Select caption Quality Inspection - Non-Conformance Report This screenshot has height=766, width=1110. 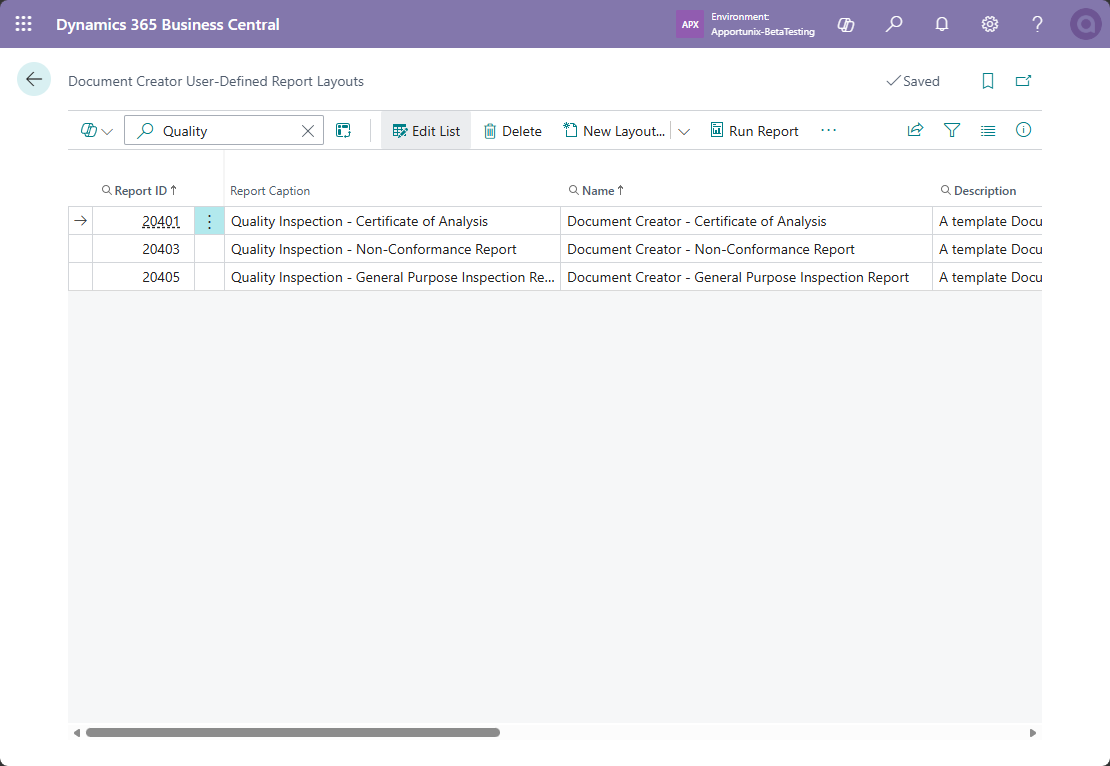pyautogui.click(x=392, y=249)
